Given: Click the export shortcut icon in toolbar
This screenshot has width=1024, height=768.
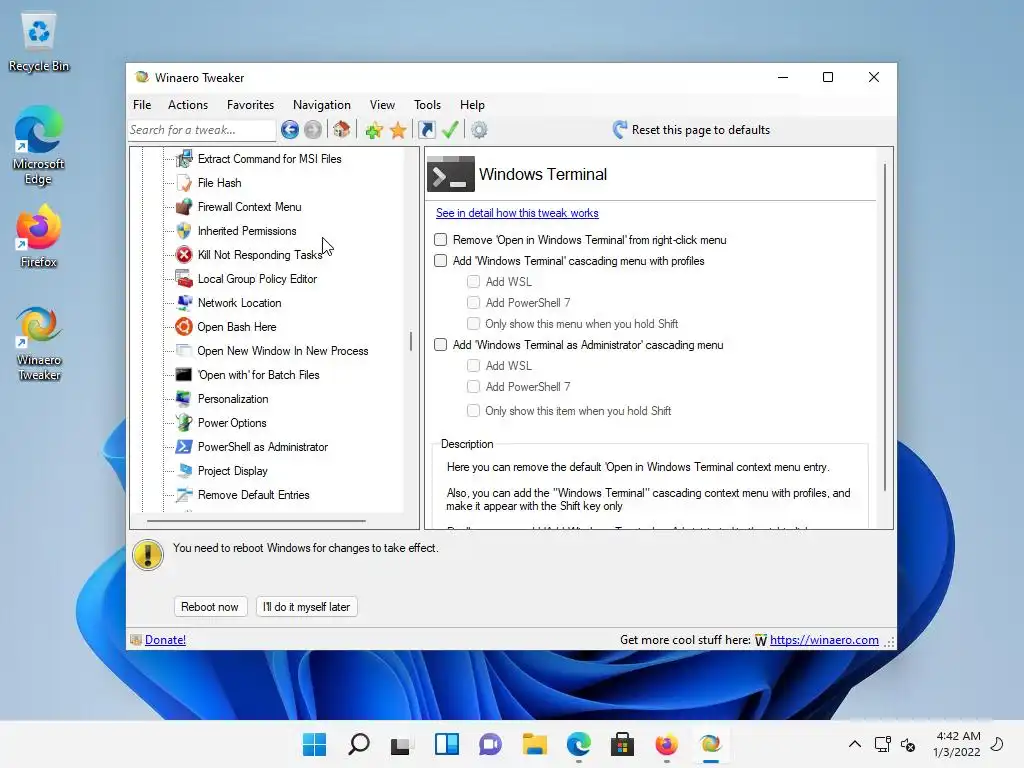Looking at the screenshot, I should (426, 130).
